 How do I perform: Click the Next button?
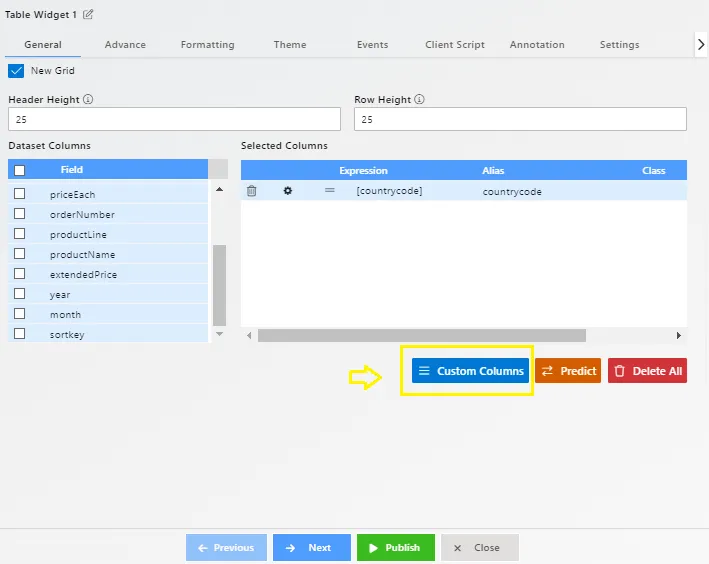(x=312, y=548)
